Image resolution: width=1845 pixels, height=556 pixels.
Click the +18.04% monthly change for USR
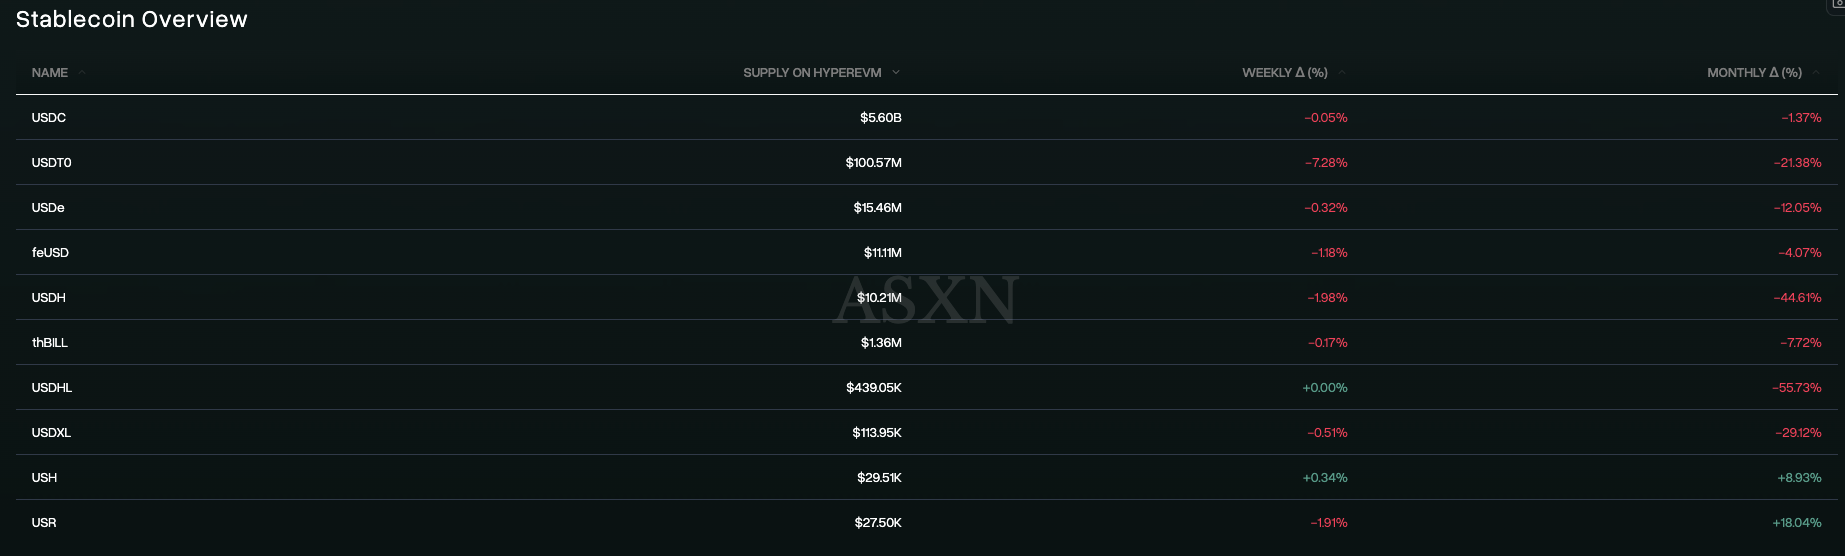1797,523
